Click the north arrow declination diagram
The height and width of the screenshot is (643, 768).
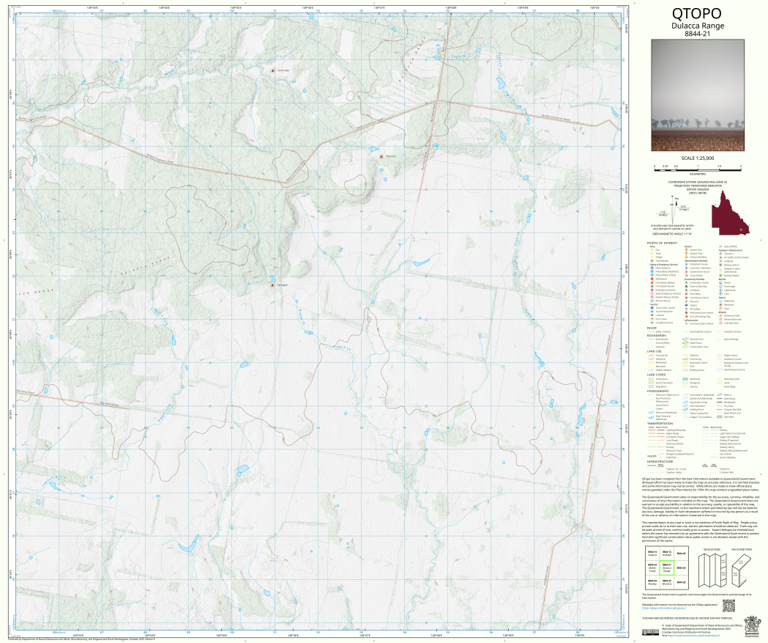(x=674, y=209)
